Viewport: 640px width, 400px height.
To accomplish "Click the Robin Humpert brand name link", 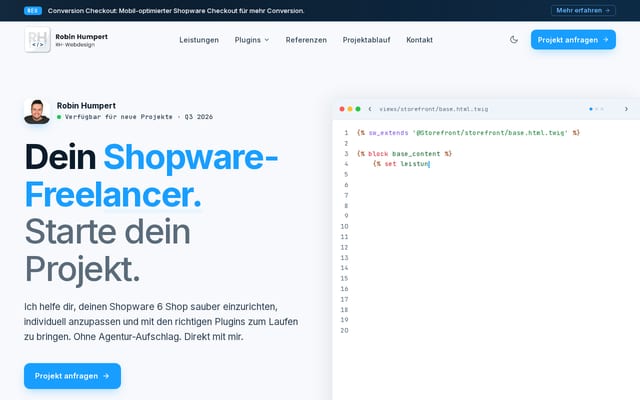I will click(x=82, y=37).
